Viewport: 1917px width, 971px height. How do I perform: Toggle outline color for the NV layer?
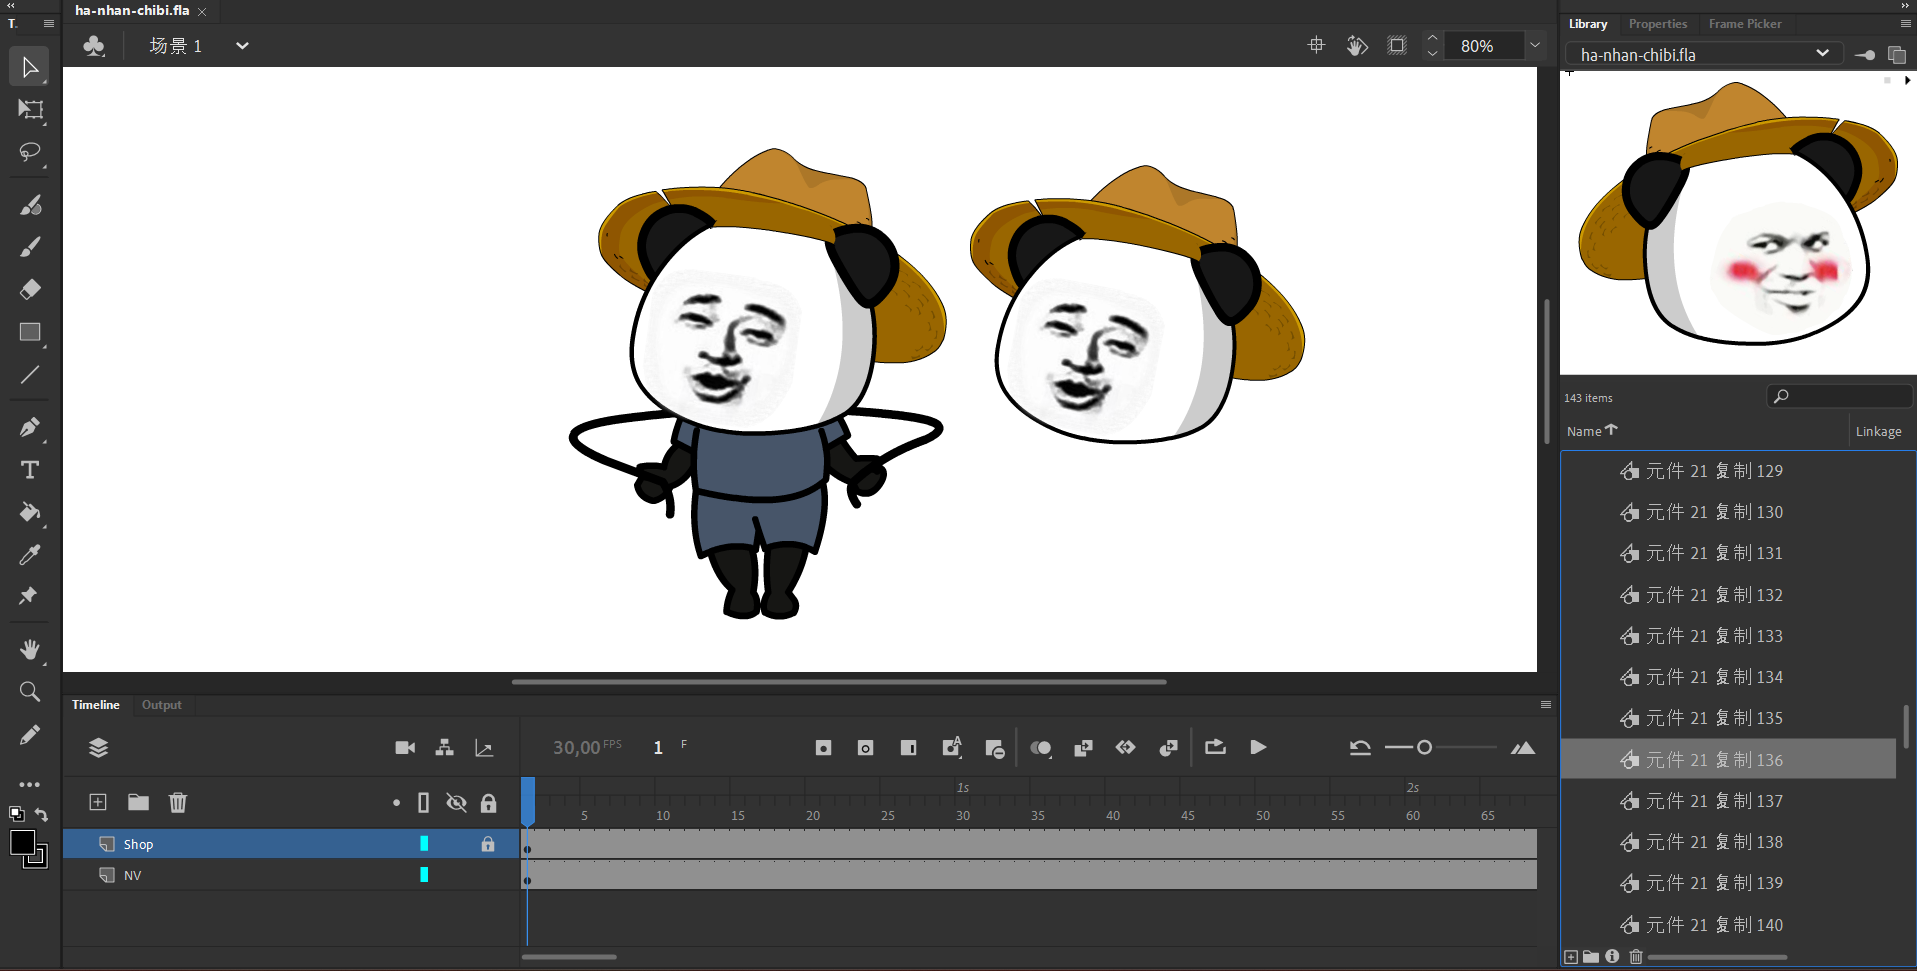click(424, 875)
